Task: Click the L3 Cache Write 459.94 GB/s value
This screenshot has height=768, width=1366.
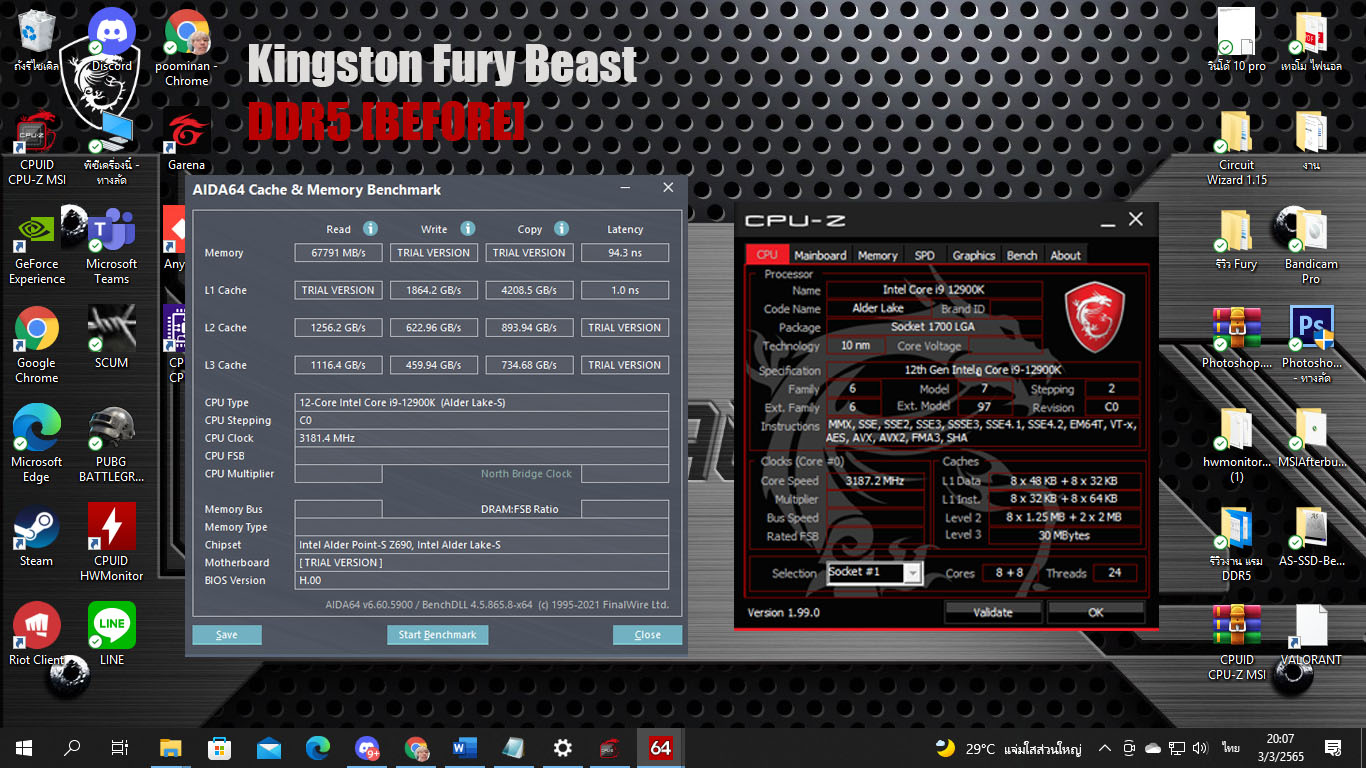Action: 434,365
